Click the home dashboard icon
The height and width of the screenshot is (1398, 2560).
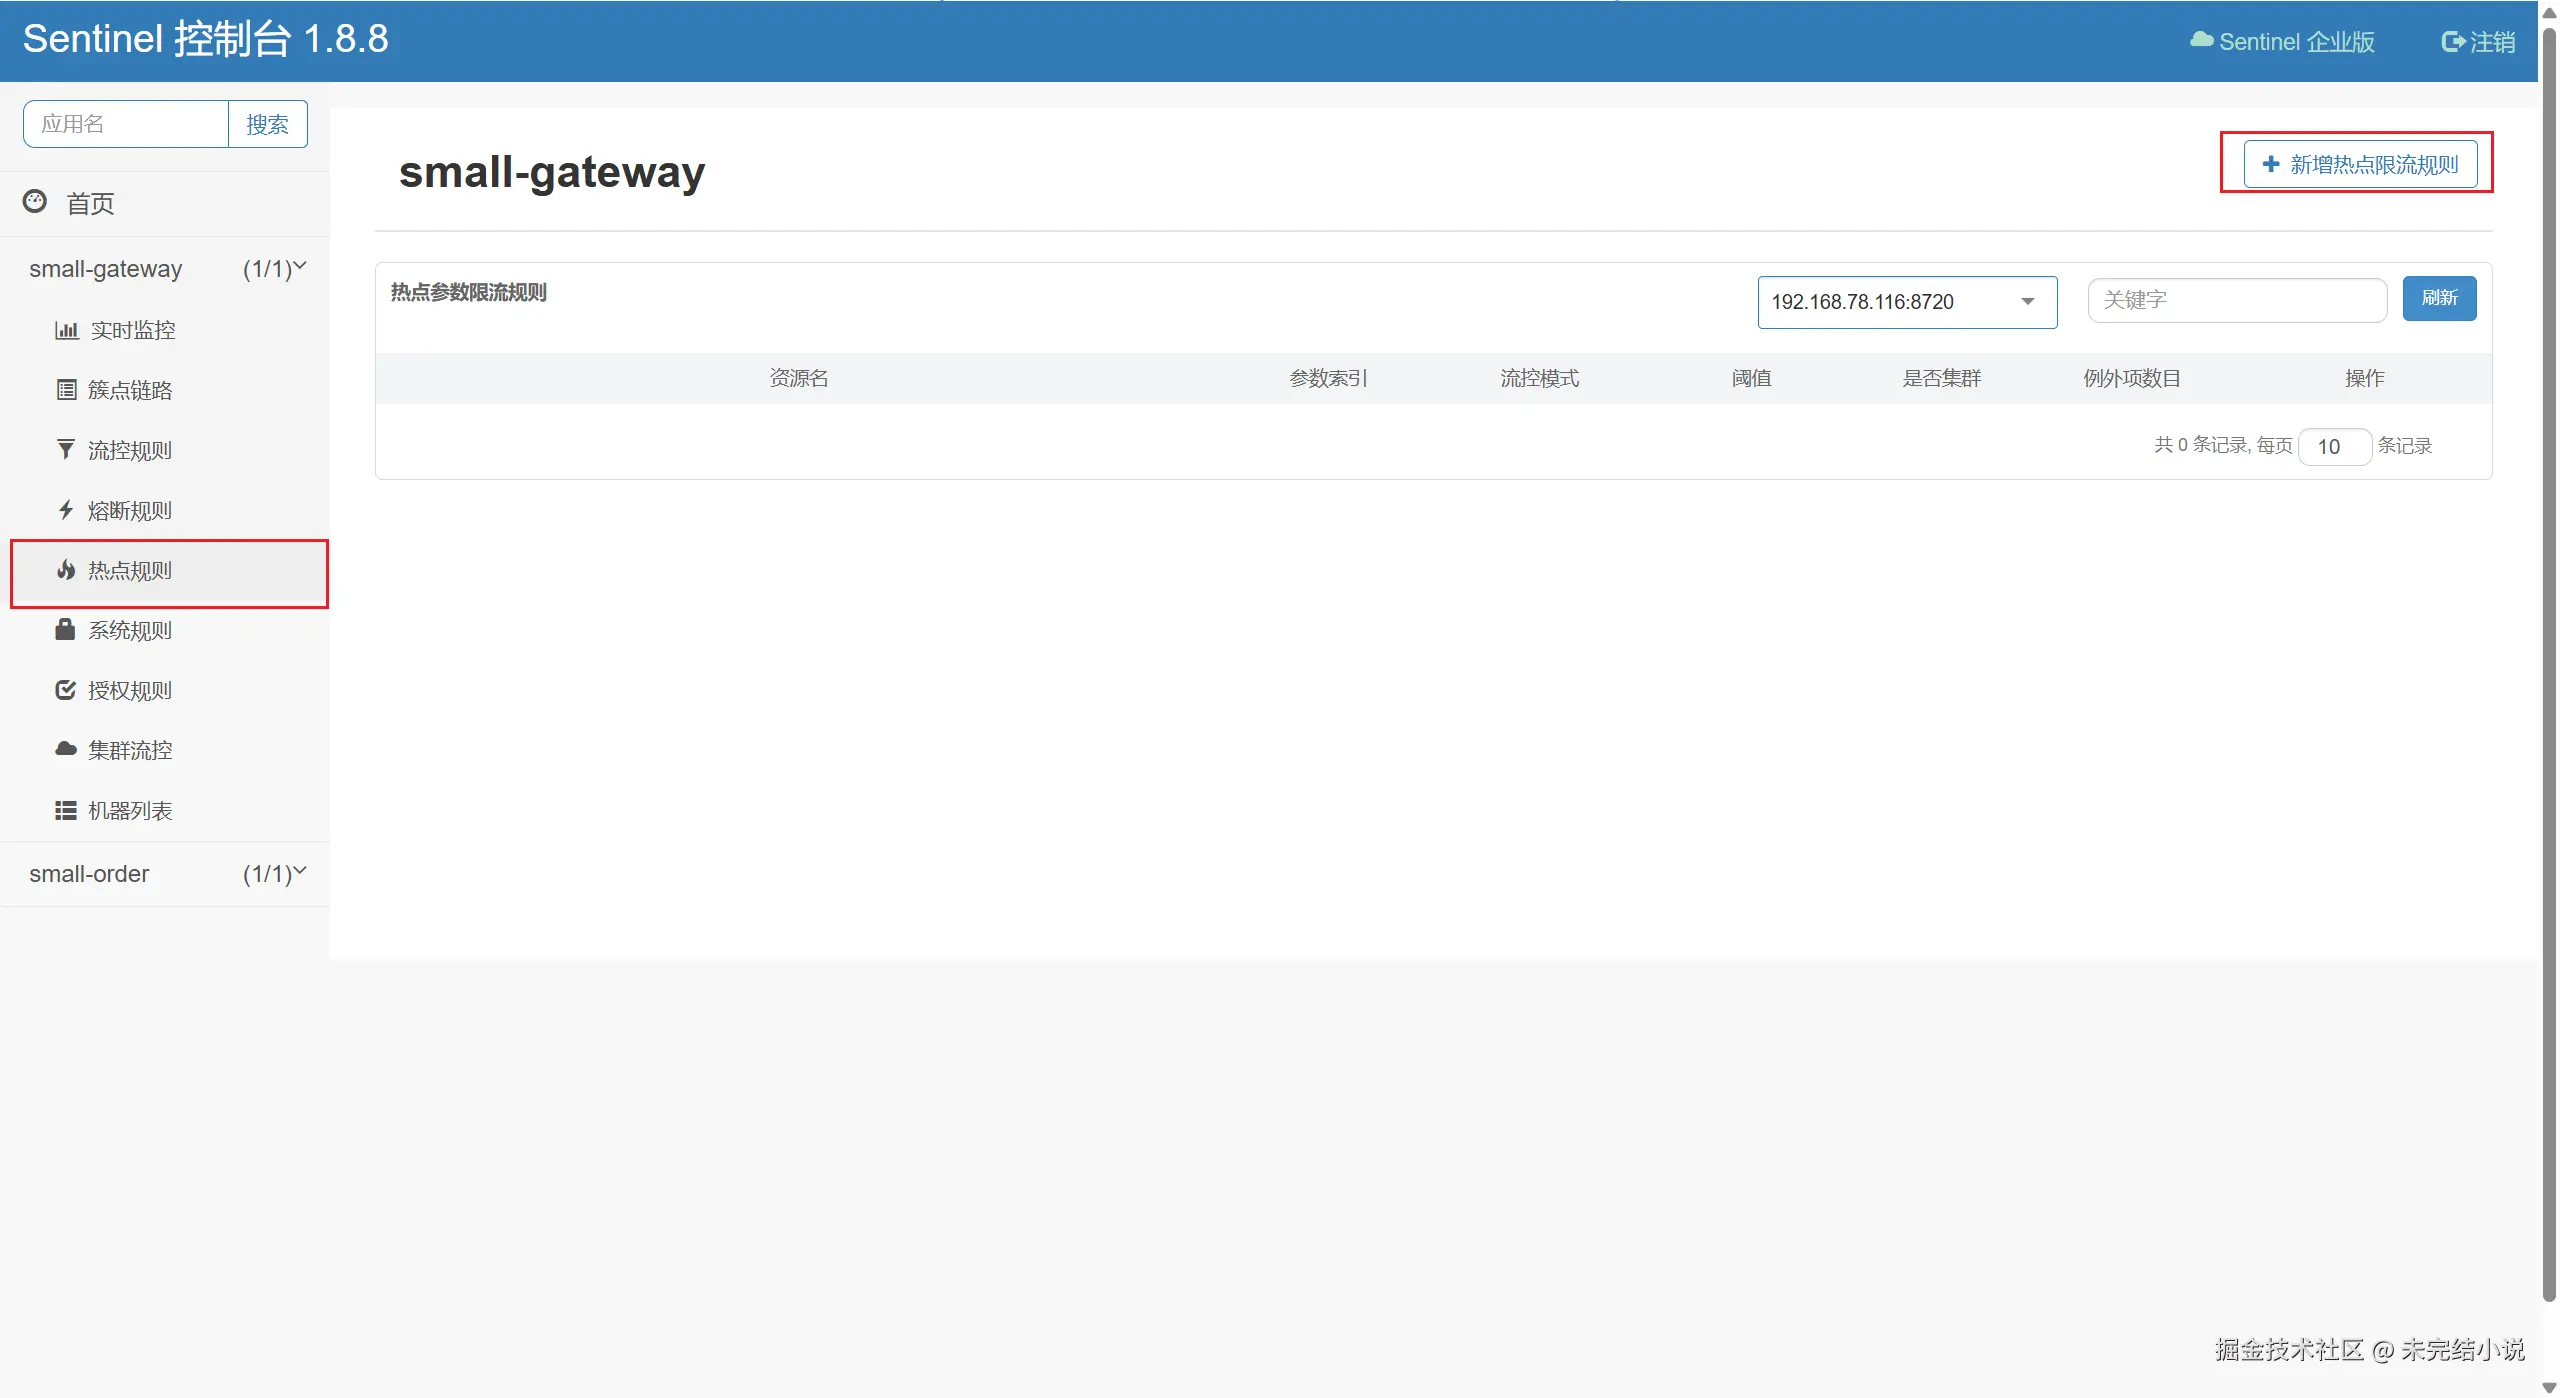[35, 202]
